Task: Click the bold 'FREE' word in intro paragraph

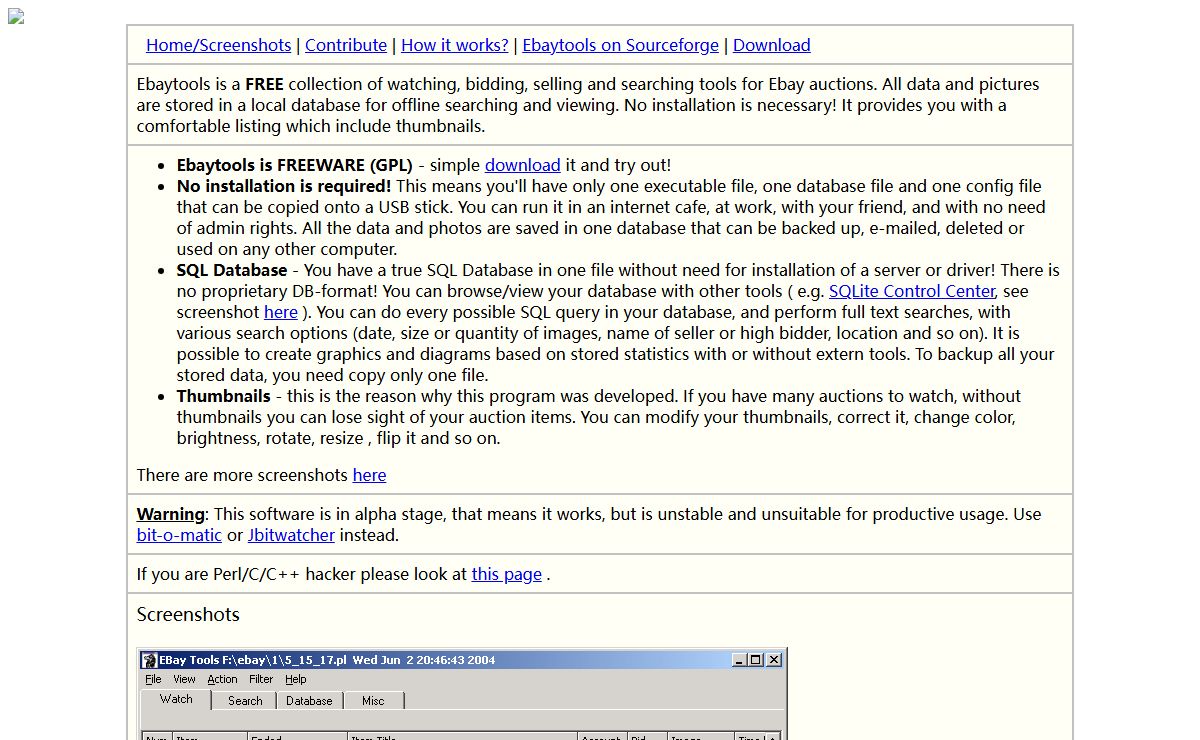Action: coord(264,84)
